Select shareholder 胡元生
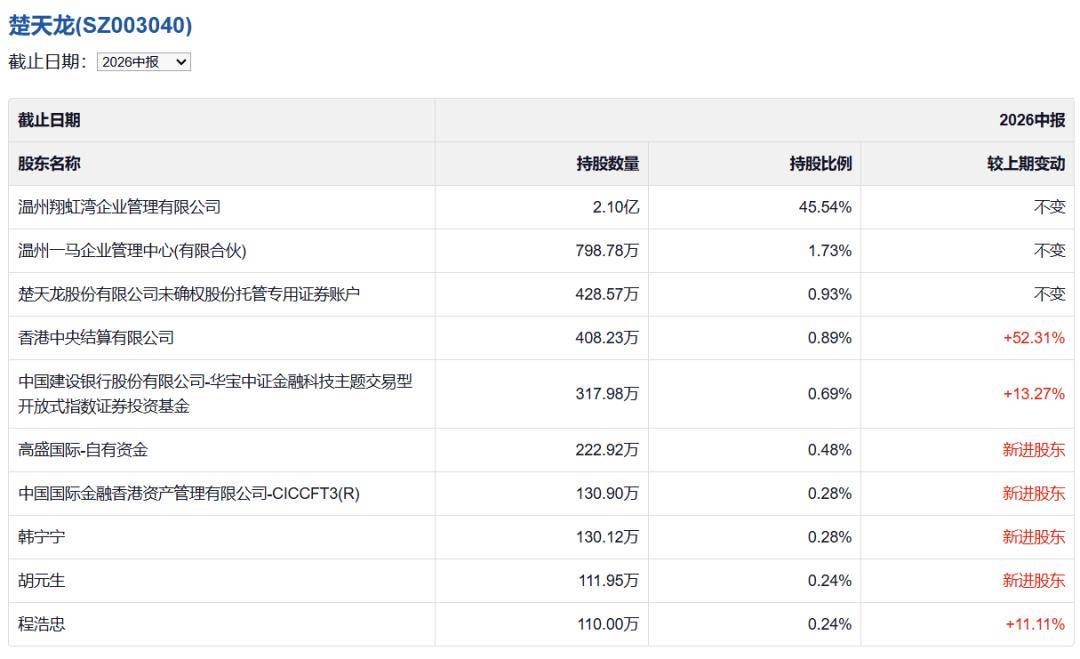 (41, 580)
